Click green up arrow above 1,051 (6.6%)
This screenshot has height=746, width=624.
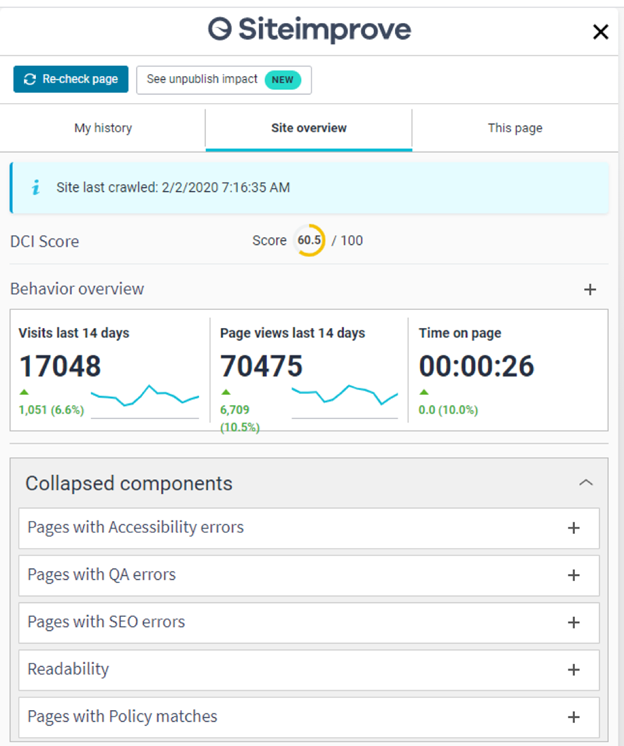24,392
